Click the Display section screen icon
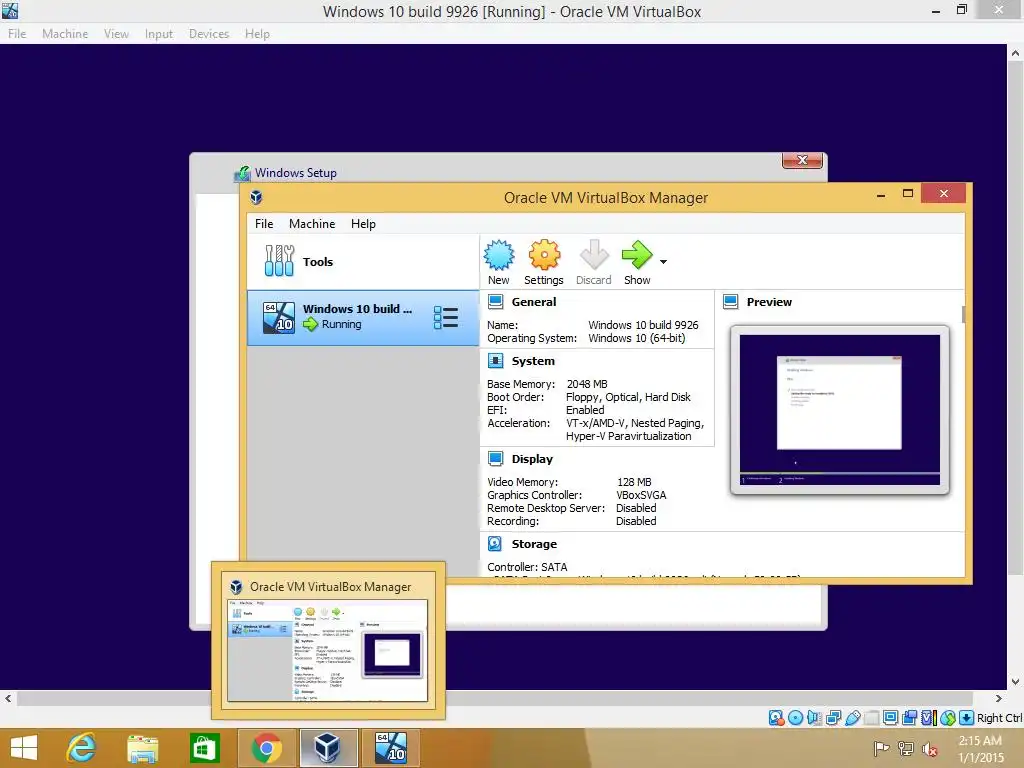Image resolution: width=1024 pixels, height=768 pixels. 496,459
